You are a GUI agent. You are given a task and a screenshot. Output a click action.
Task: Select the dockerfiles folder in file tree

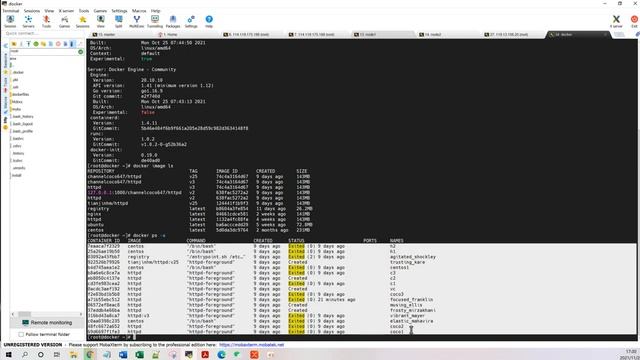[20, 94]
